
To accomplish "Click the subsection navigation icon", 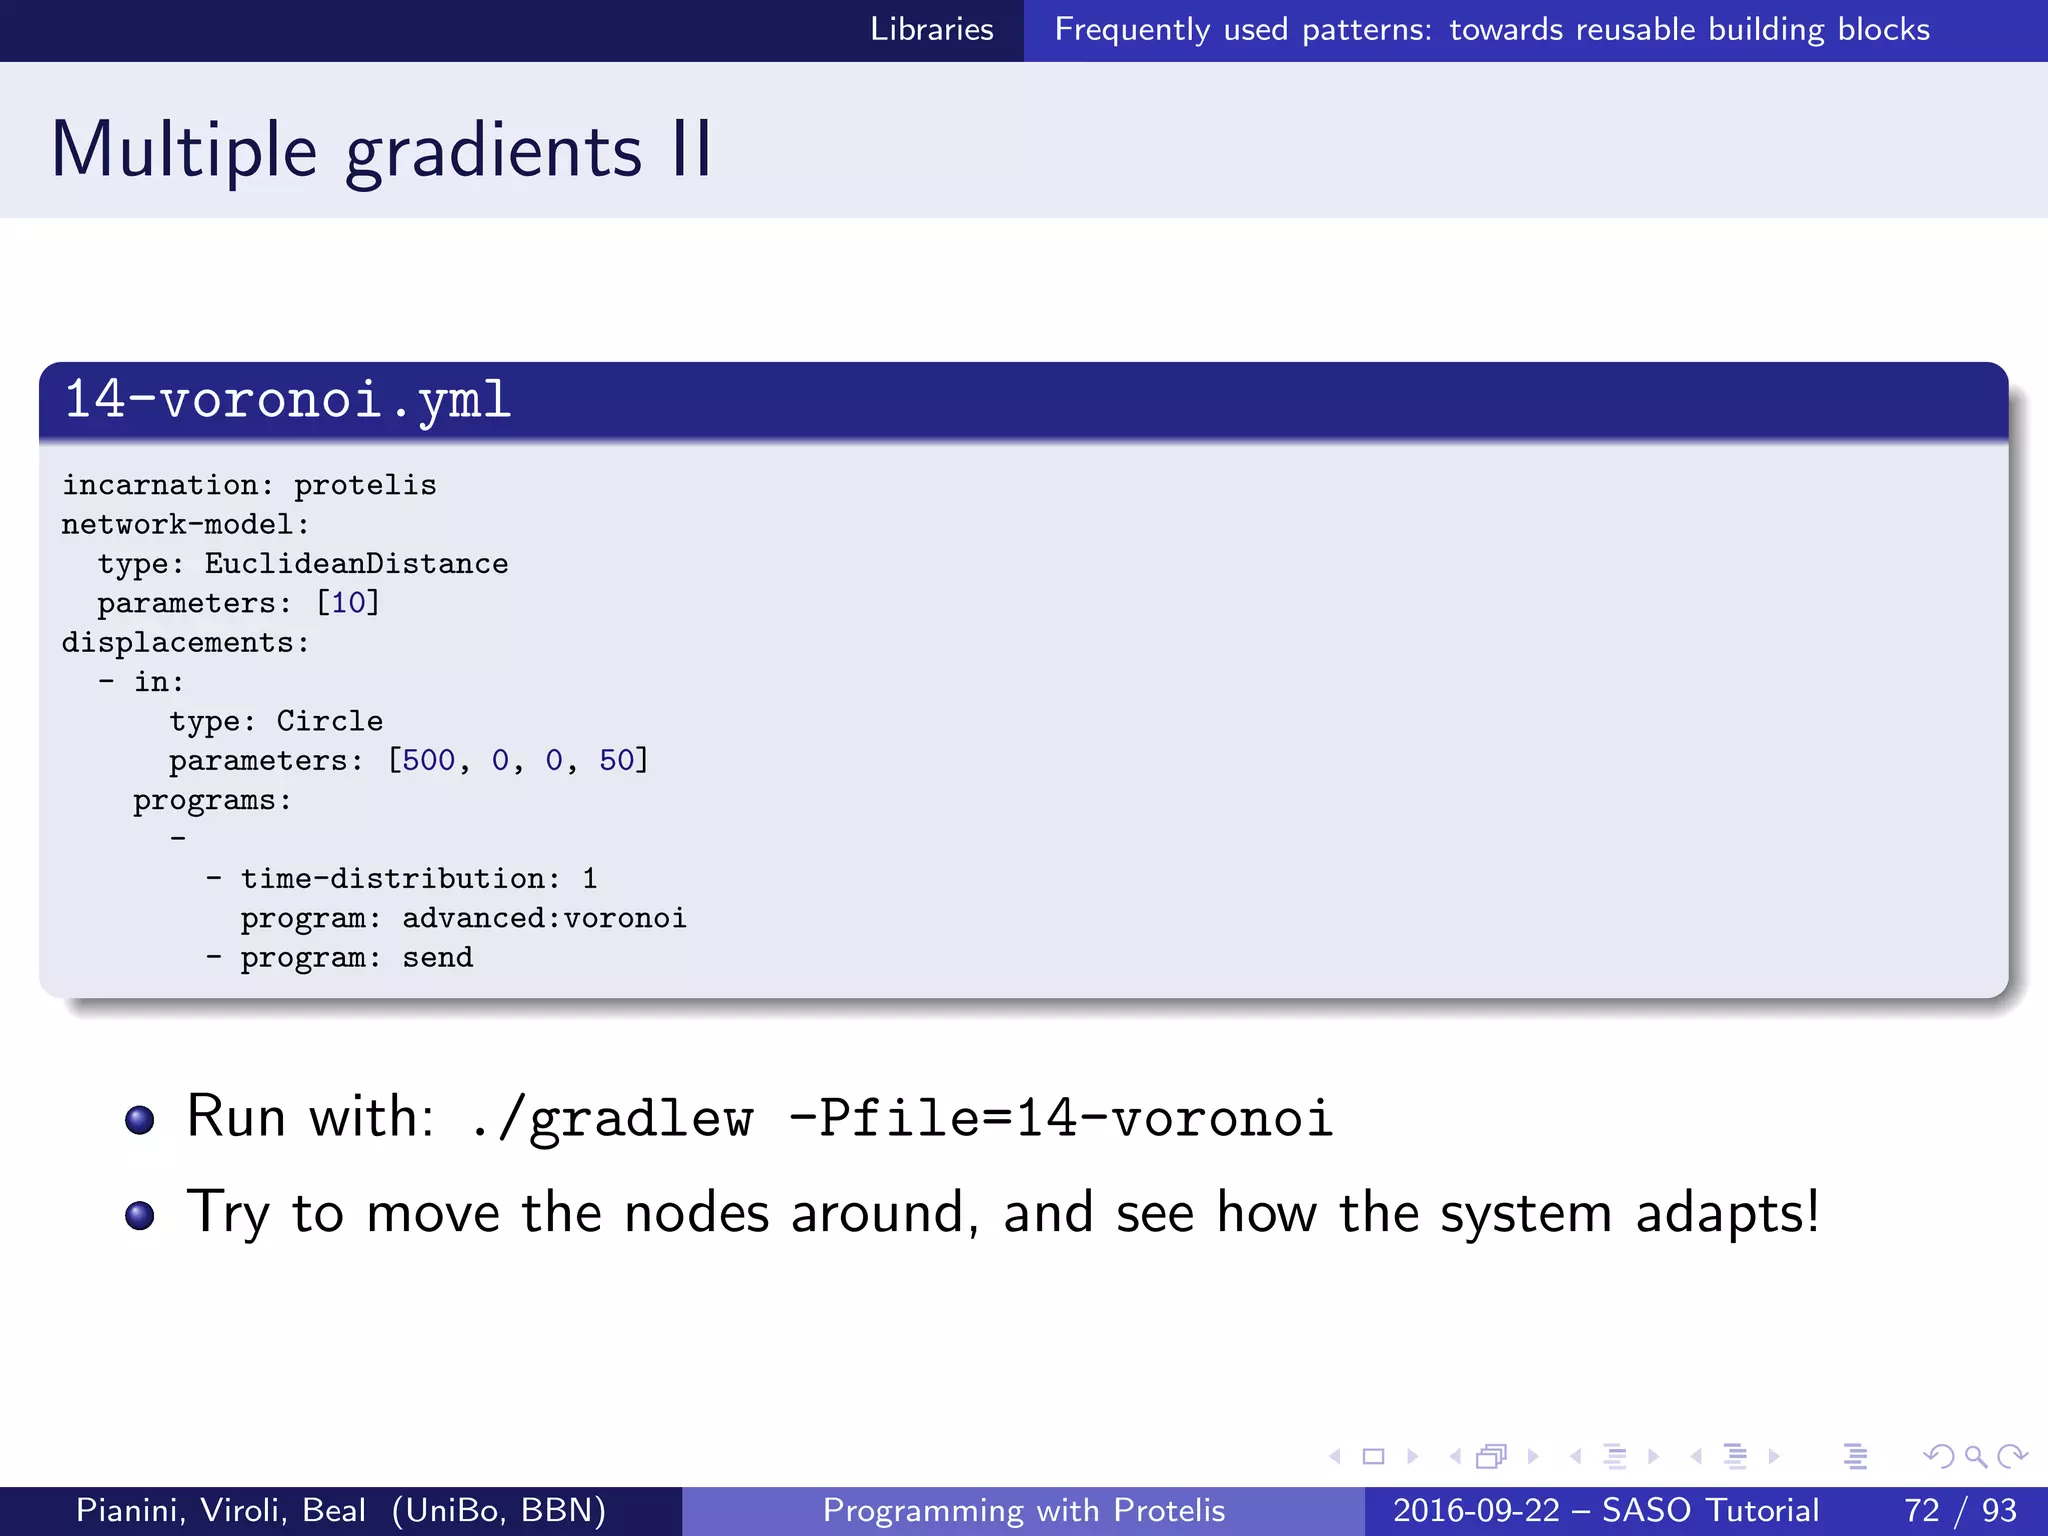I will [1614, 1457].
